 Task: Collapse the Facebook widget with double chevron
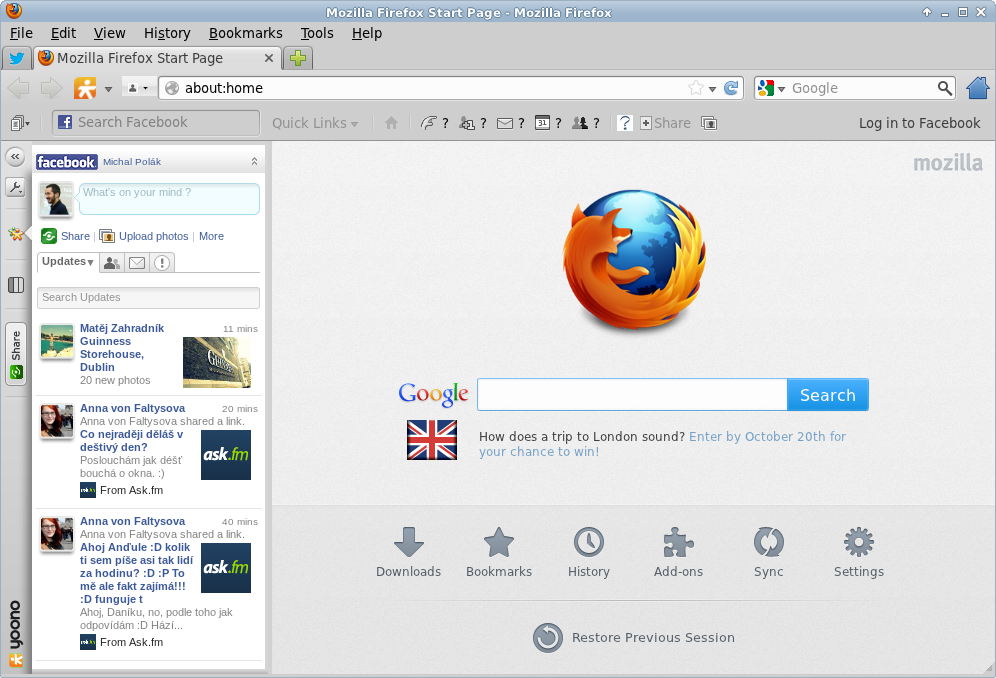click(x=254, y=162)
